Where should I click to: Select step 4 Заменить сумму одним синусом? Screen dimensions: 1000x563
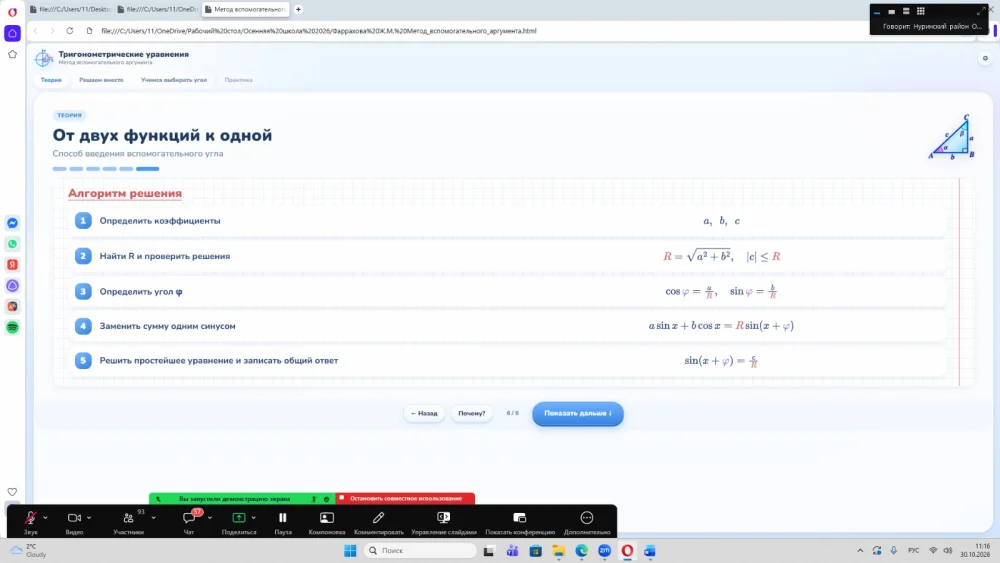(x=508, y=326)
